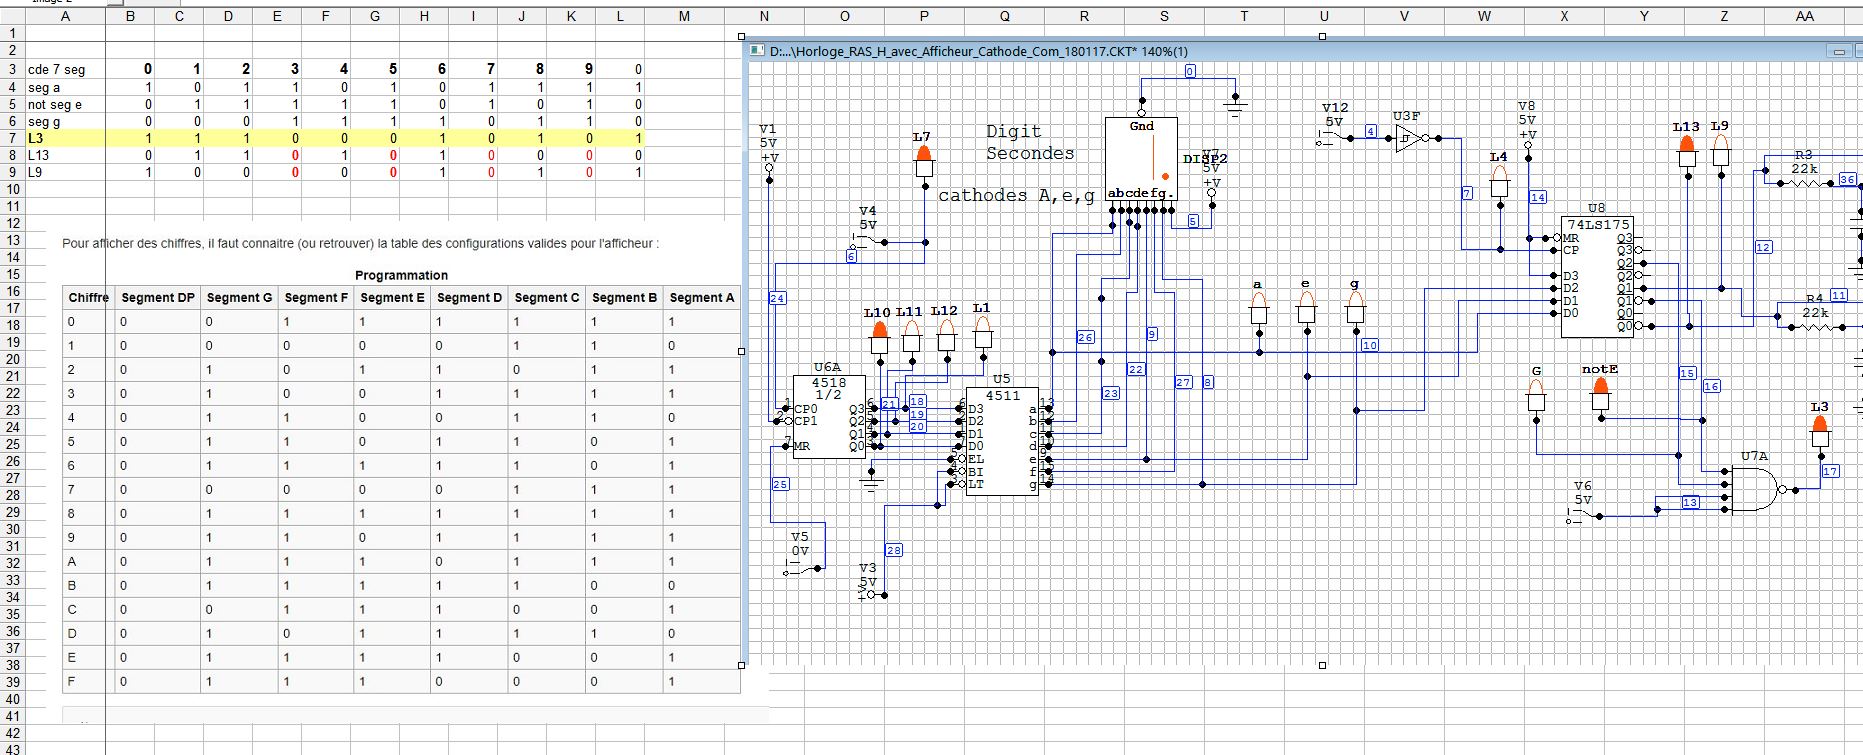
Task: Click the L9 lamp in the circuit diagram
Action: 1720,151
